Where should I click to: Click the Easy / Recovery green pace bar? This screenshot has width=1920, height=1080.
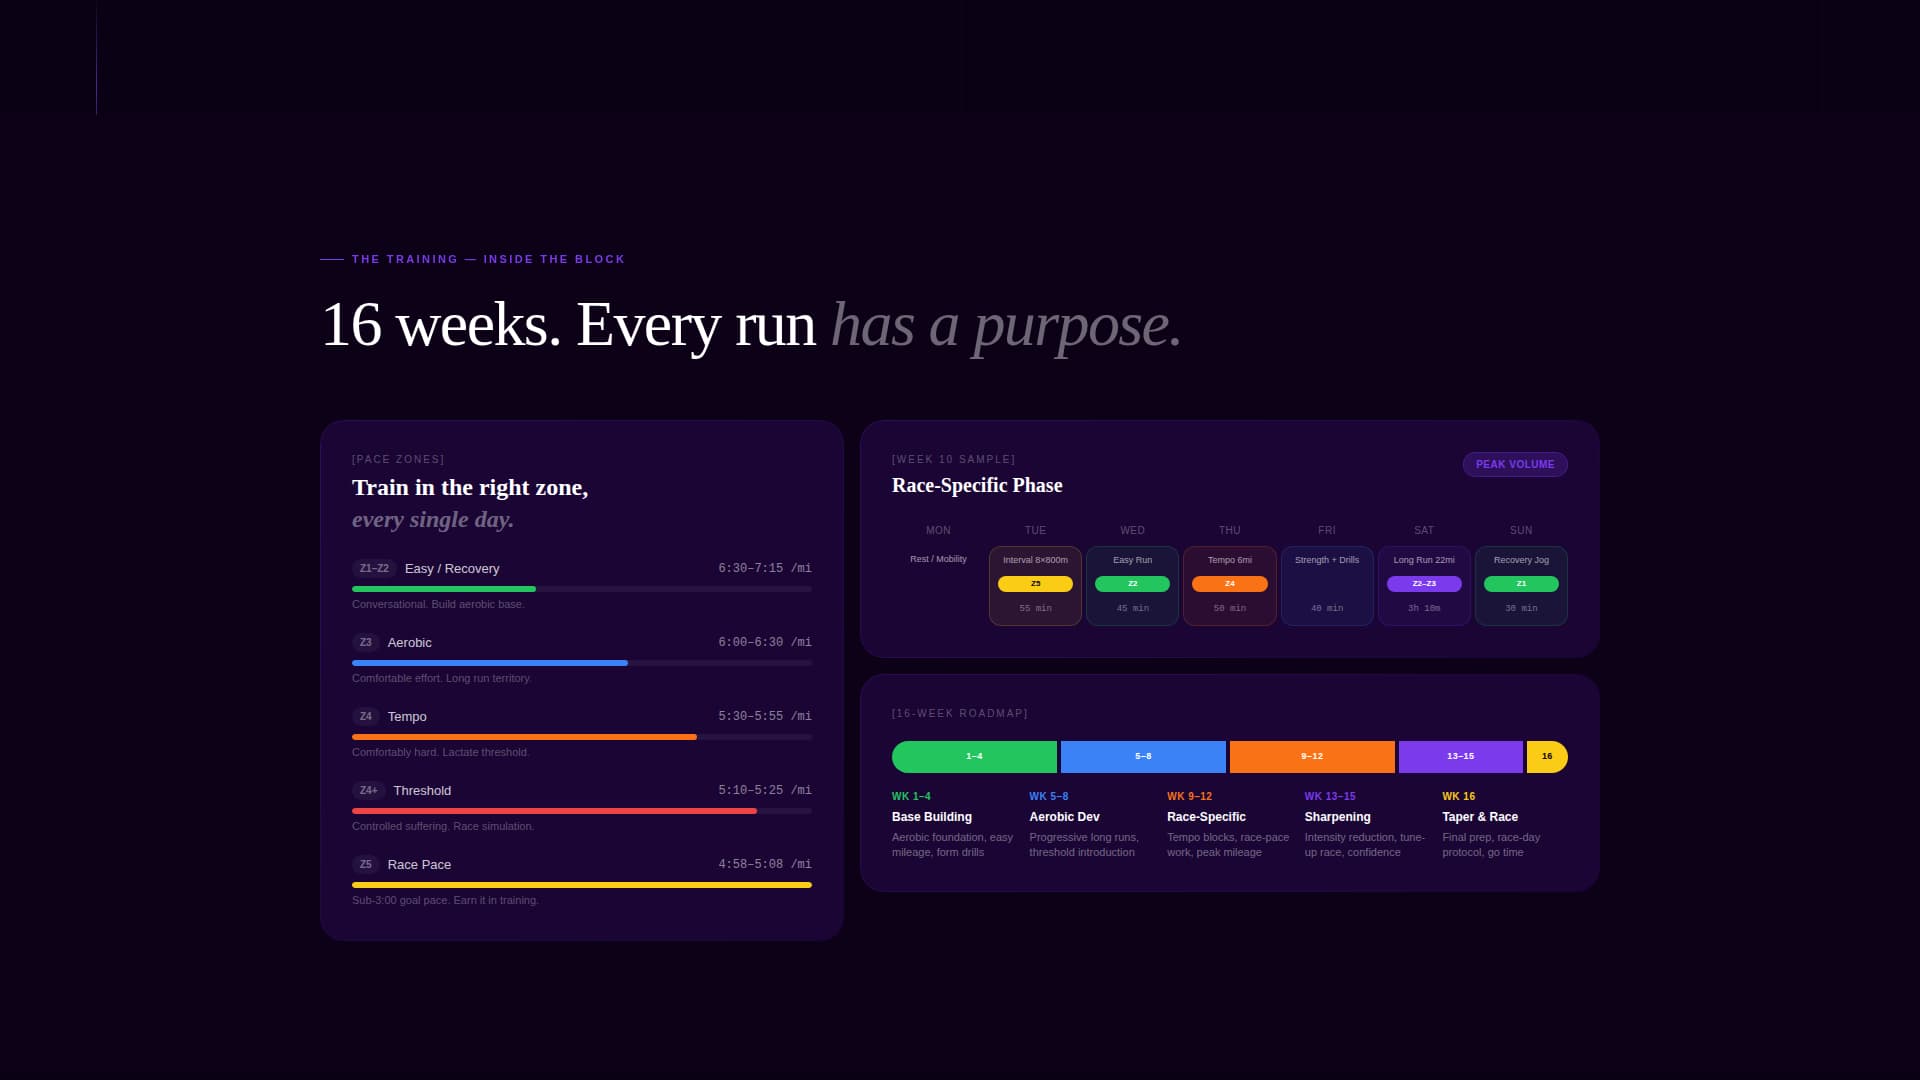444,589
